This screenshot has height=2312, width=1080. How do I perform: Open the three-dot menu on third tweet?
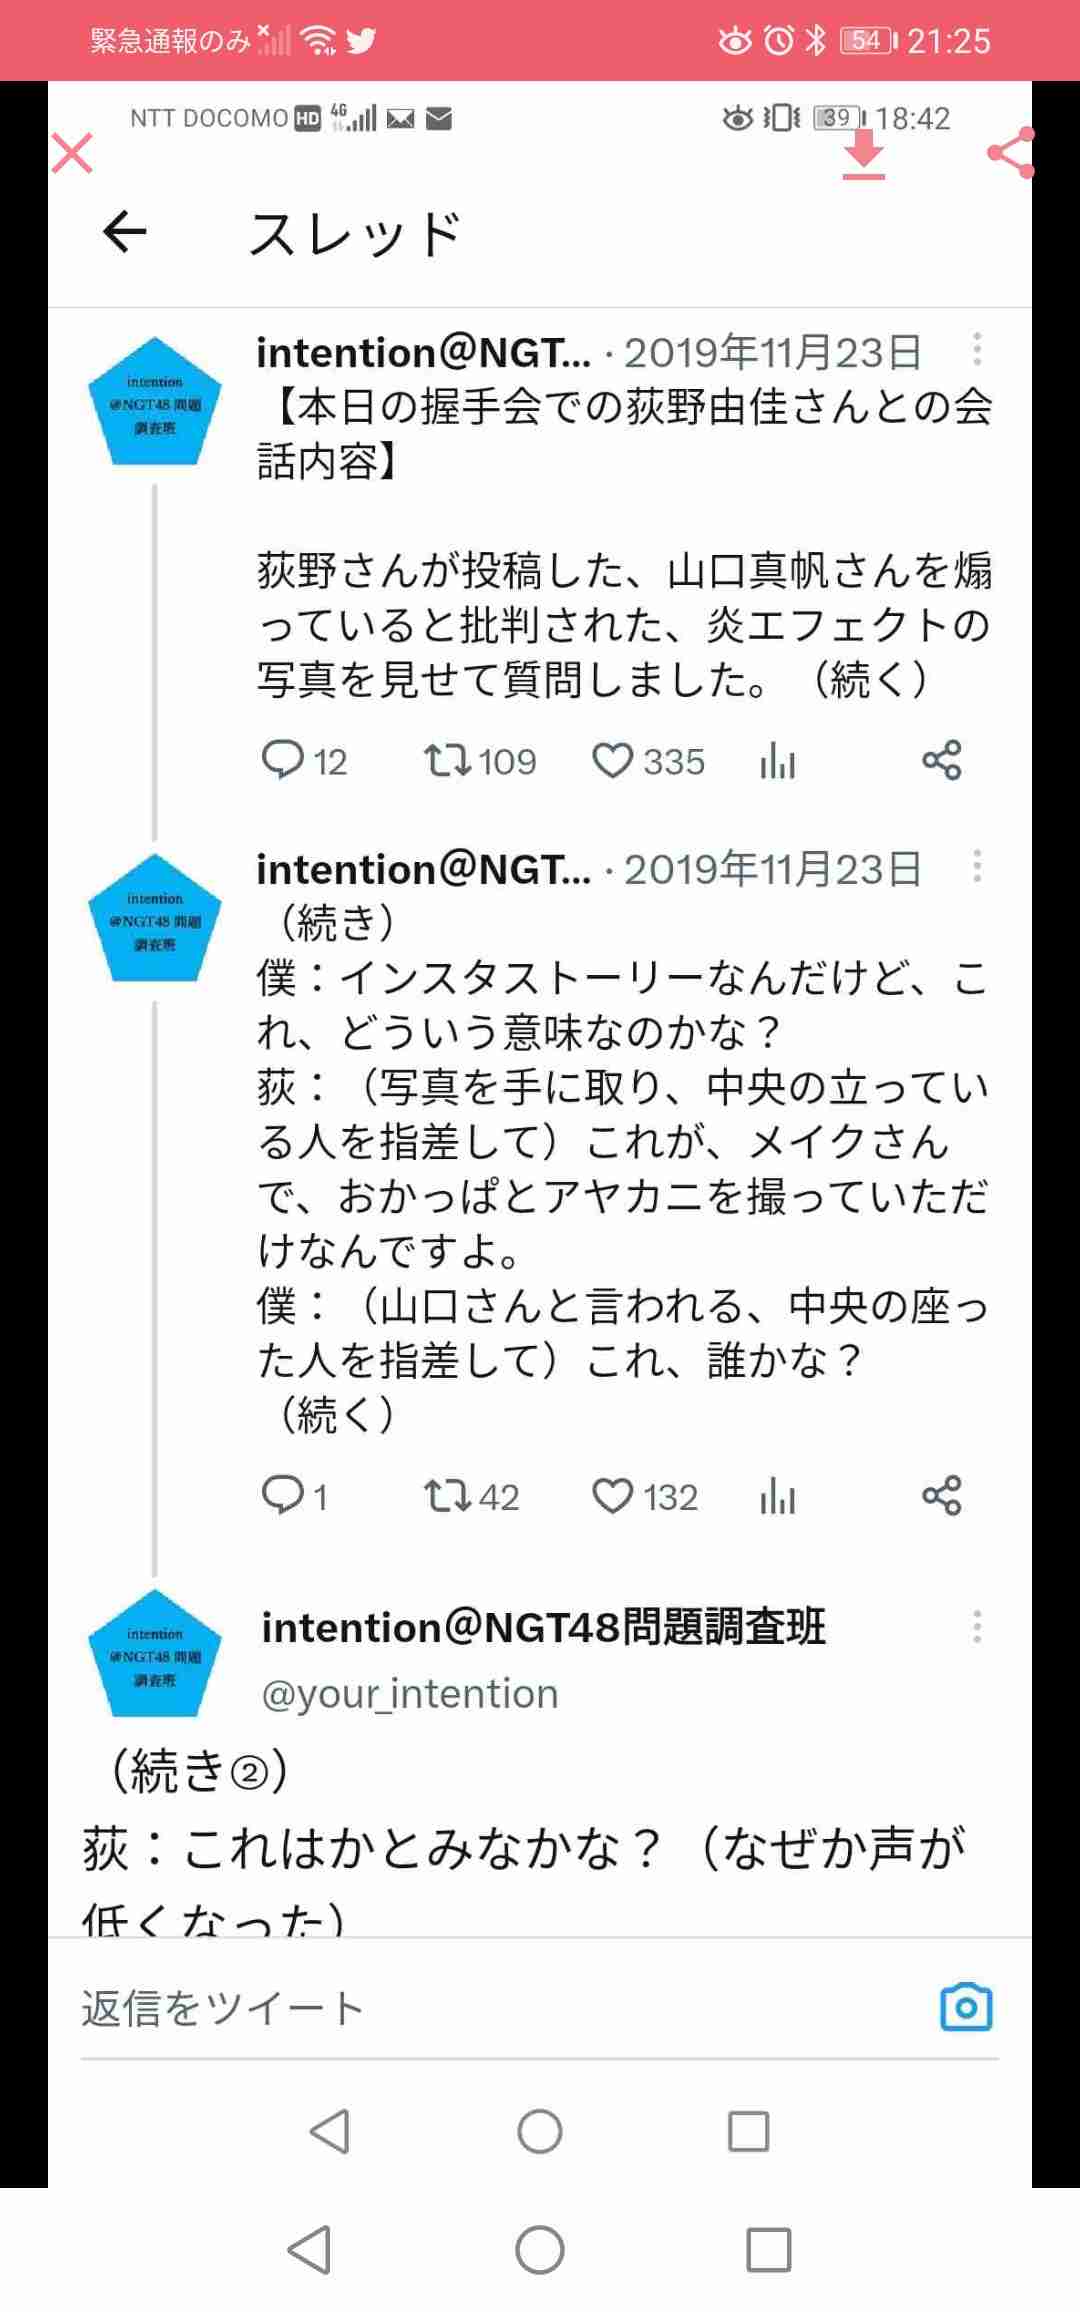pyautogui.click(x=977, y=1627)
